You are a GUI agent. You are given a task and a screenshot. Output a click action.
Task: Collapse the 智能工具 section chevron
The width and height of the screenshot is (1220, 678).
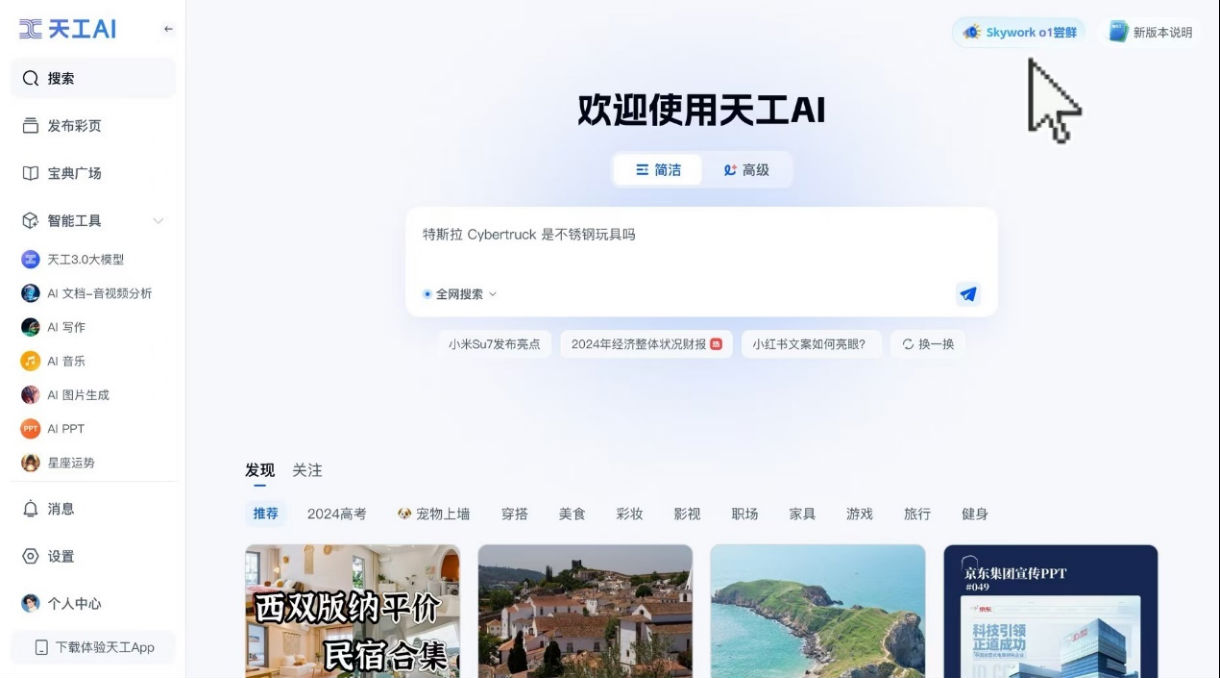tap(158, 221)
